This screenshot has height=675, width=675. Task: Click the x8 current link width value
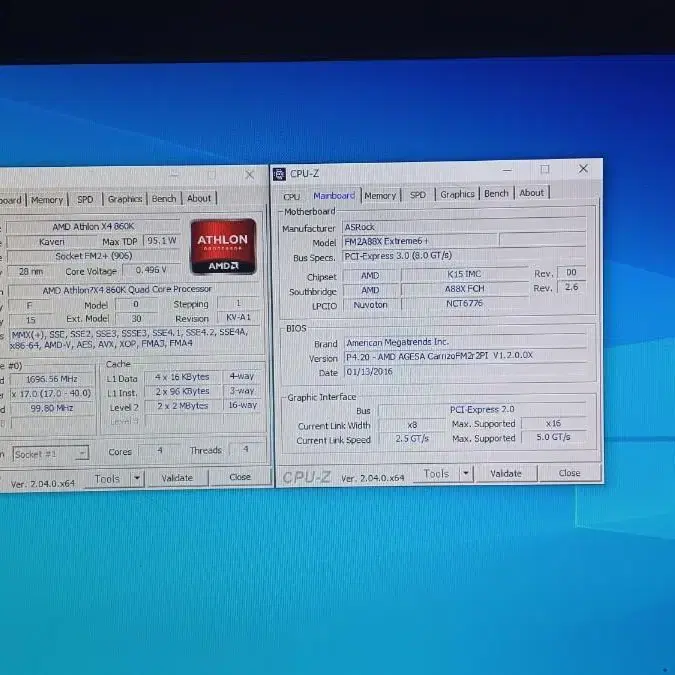[x=412, y=425]
